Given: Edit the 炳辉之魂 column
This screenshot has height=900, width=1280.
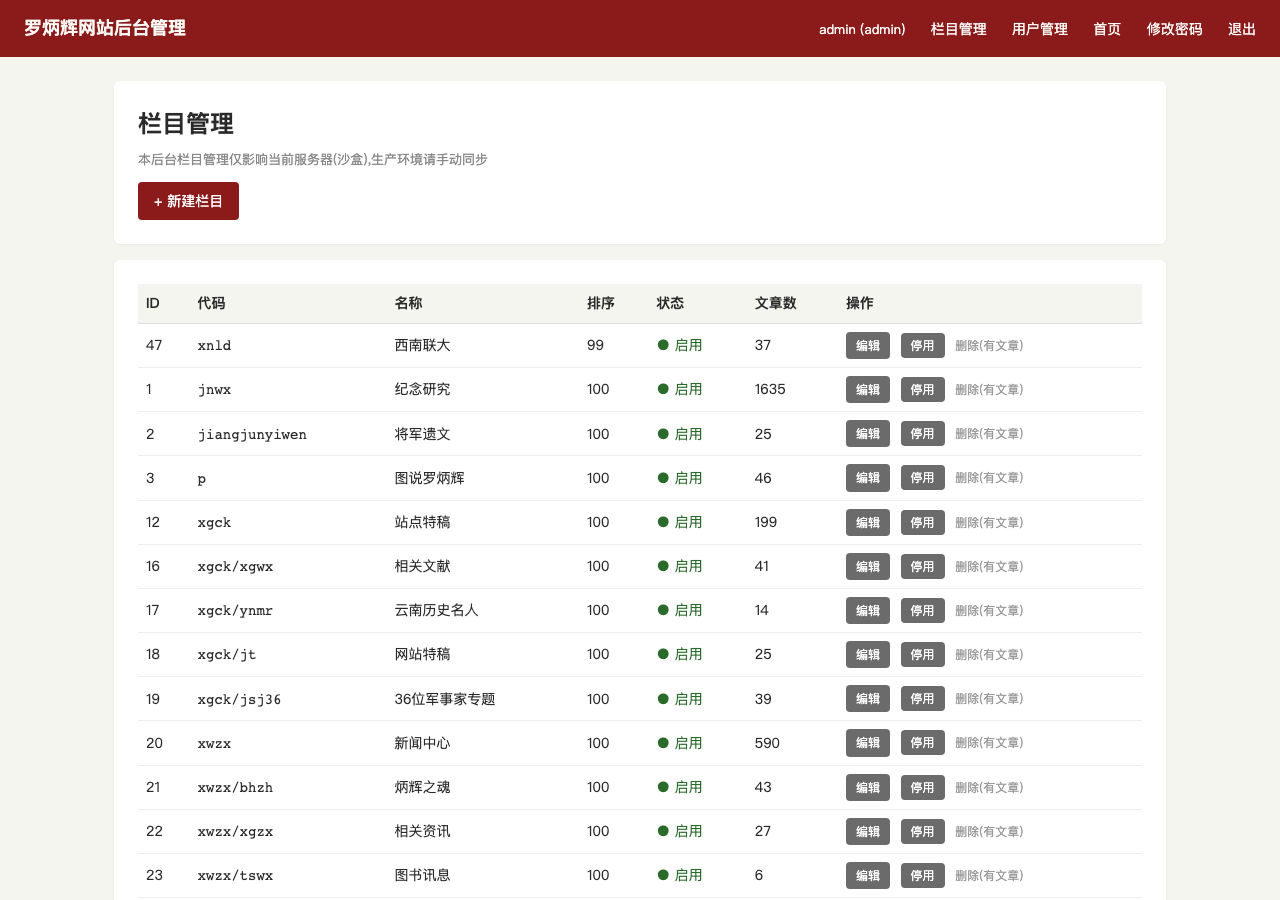Looking at the screenshot, I should click(868, 787).
